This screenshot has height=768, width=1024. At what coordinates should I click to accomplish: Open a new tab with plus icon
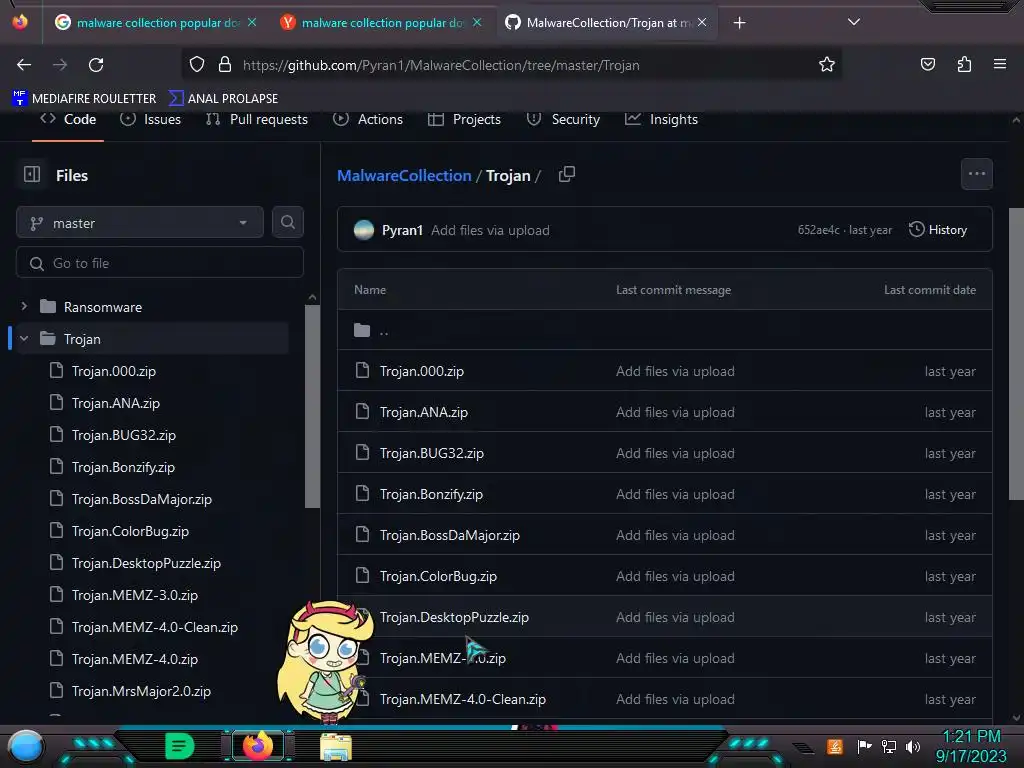739,23
